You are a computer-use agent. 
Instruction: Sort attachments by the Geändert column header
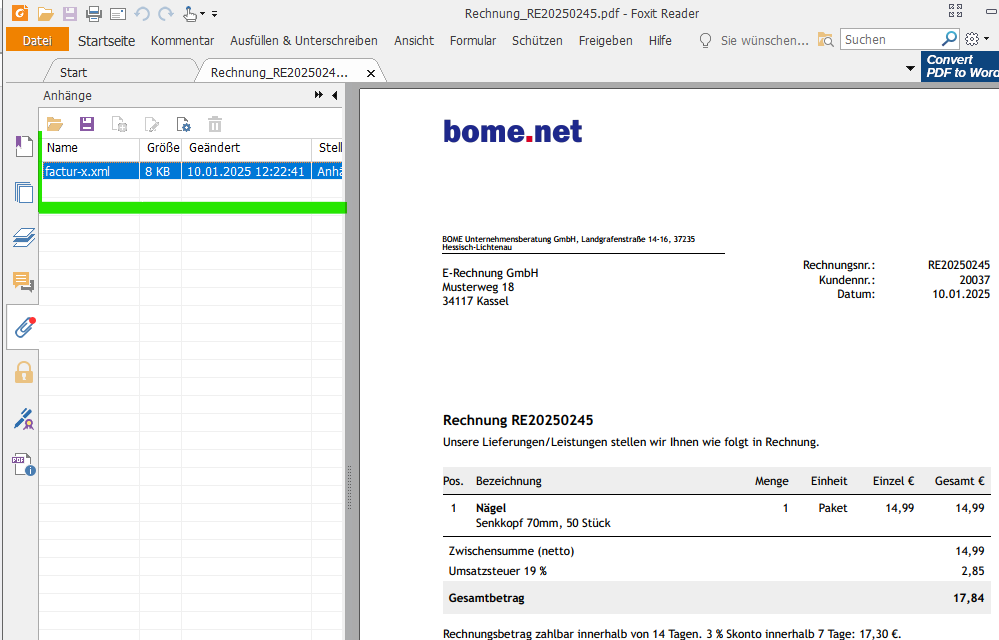247,148
